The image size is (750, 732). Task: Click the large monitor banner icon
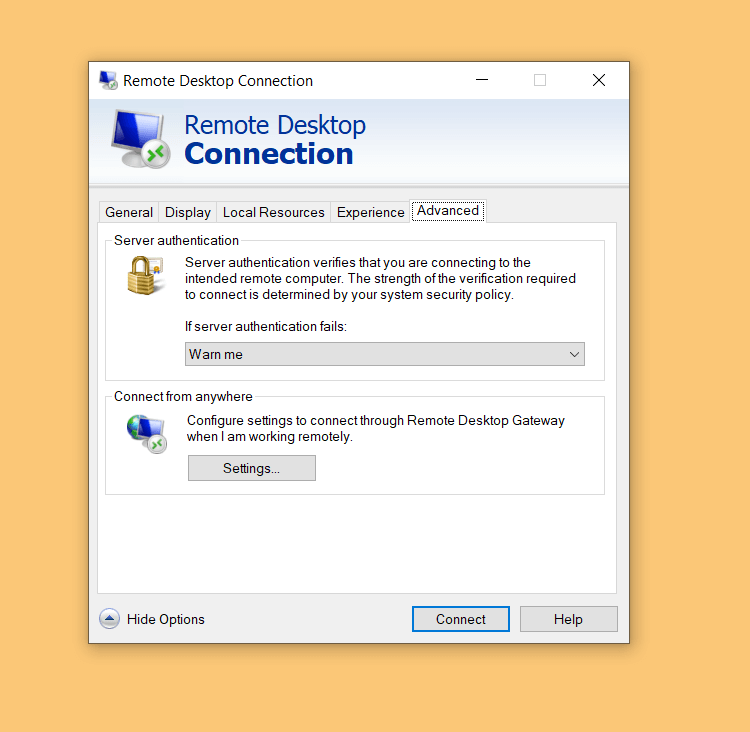coord(141,139)
